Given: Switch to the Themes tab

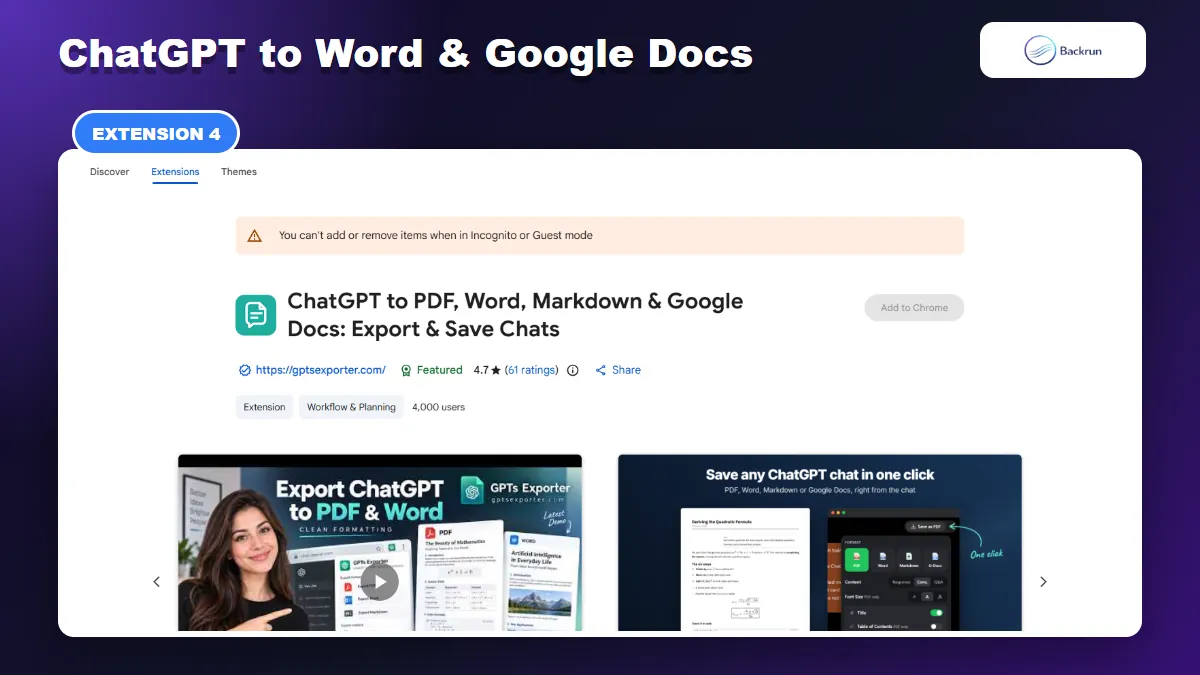Looking at the screenshot, I should click(x=239, y=172).
